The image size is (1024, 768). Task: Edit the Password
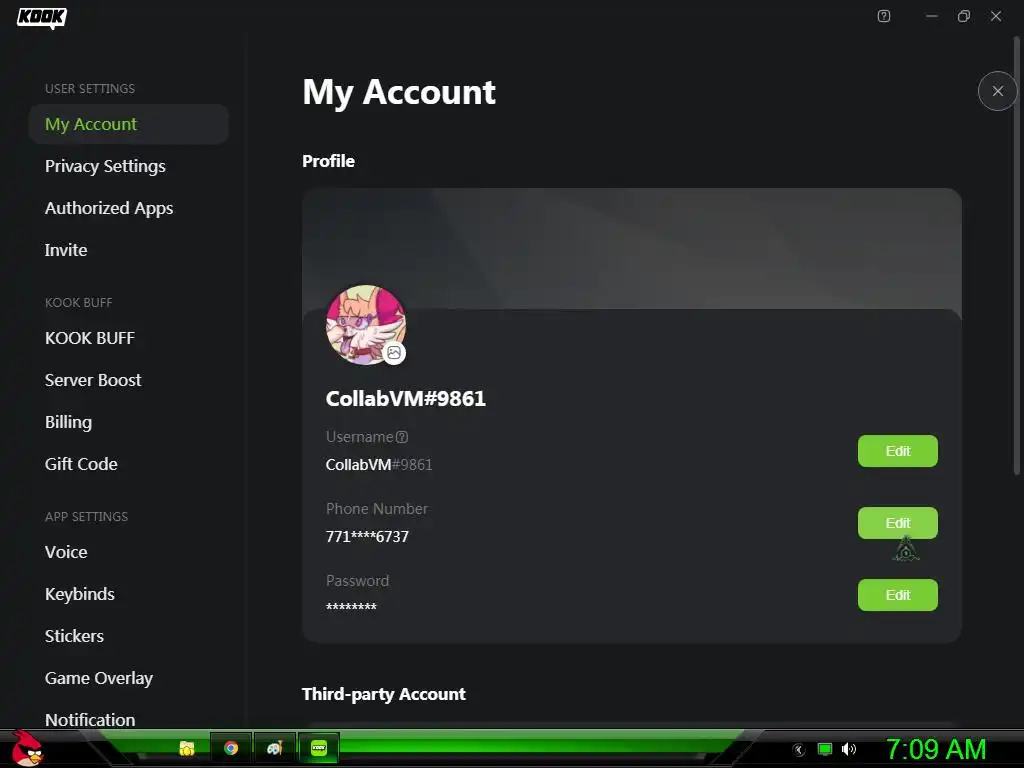(897, 595)
